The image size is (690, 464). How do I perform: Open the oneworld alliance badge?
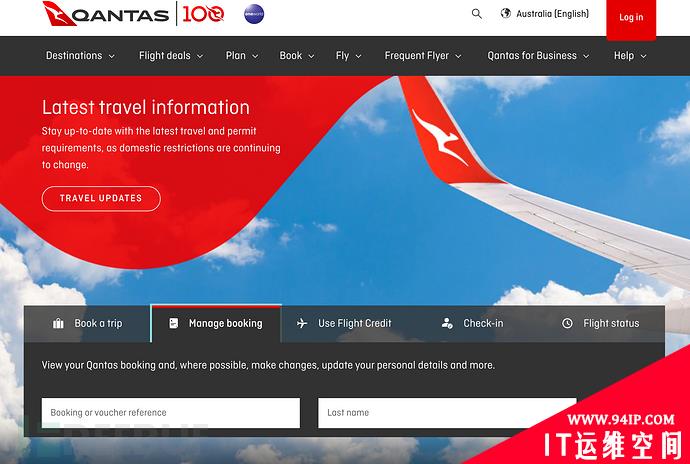click(x=254, y=14)
